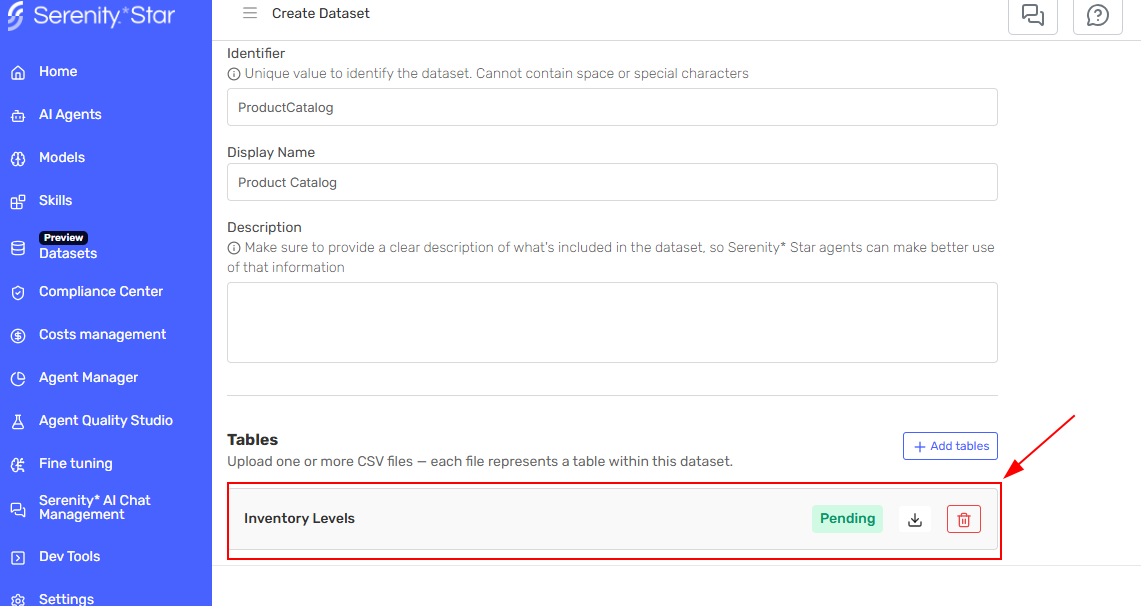Click the Models brain icon
This screenshot has width=1141, height=606.
tap(18, 158)
